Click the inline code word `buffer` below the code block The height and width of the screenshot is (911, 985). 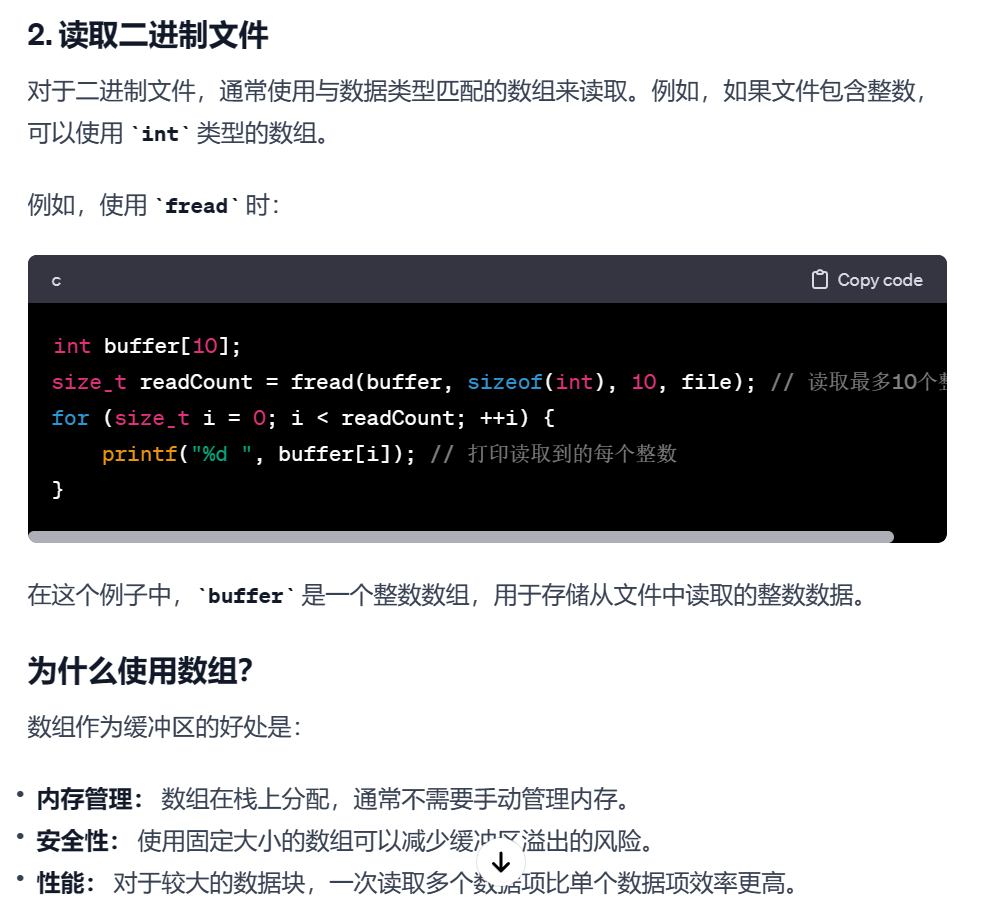click(x=245, y=596)
